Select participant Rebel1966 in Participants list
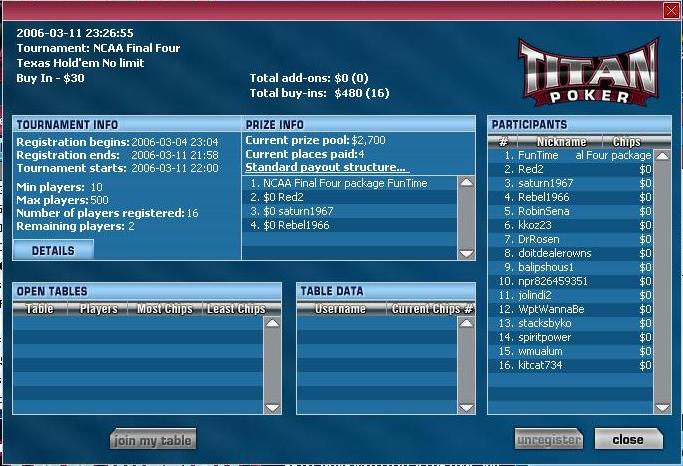The height and width of the screenshot is (466, 683). coord(571,197)
